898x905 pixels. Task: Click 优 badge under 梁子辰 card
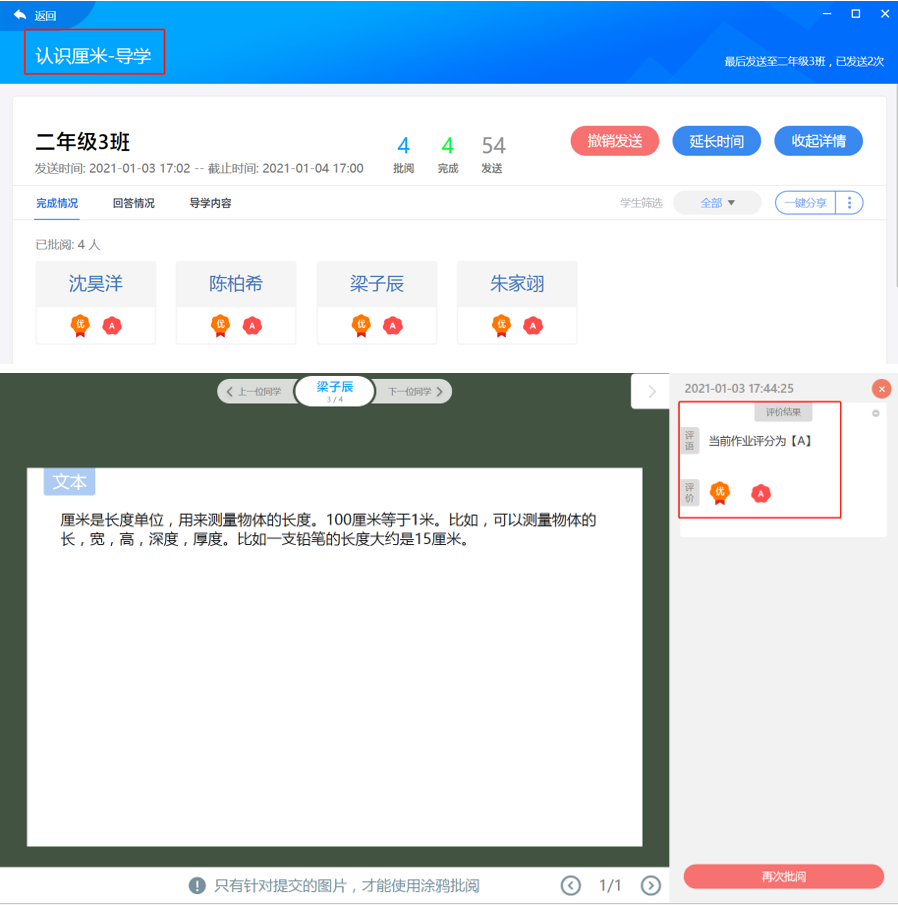point(361,326)
